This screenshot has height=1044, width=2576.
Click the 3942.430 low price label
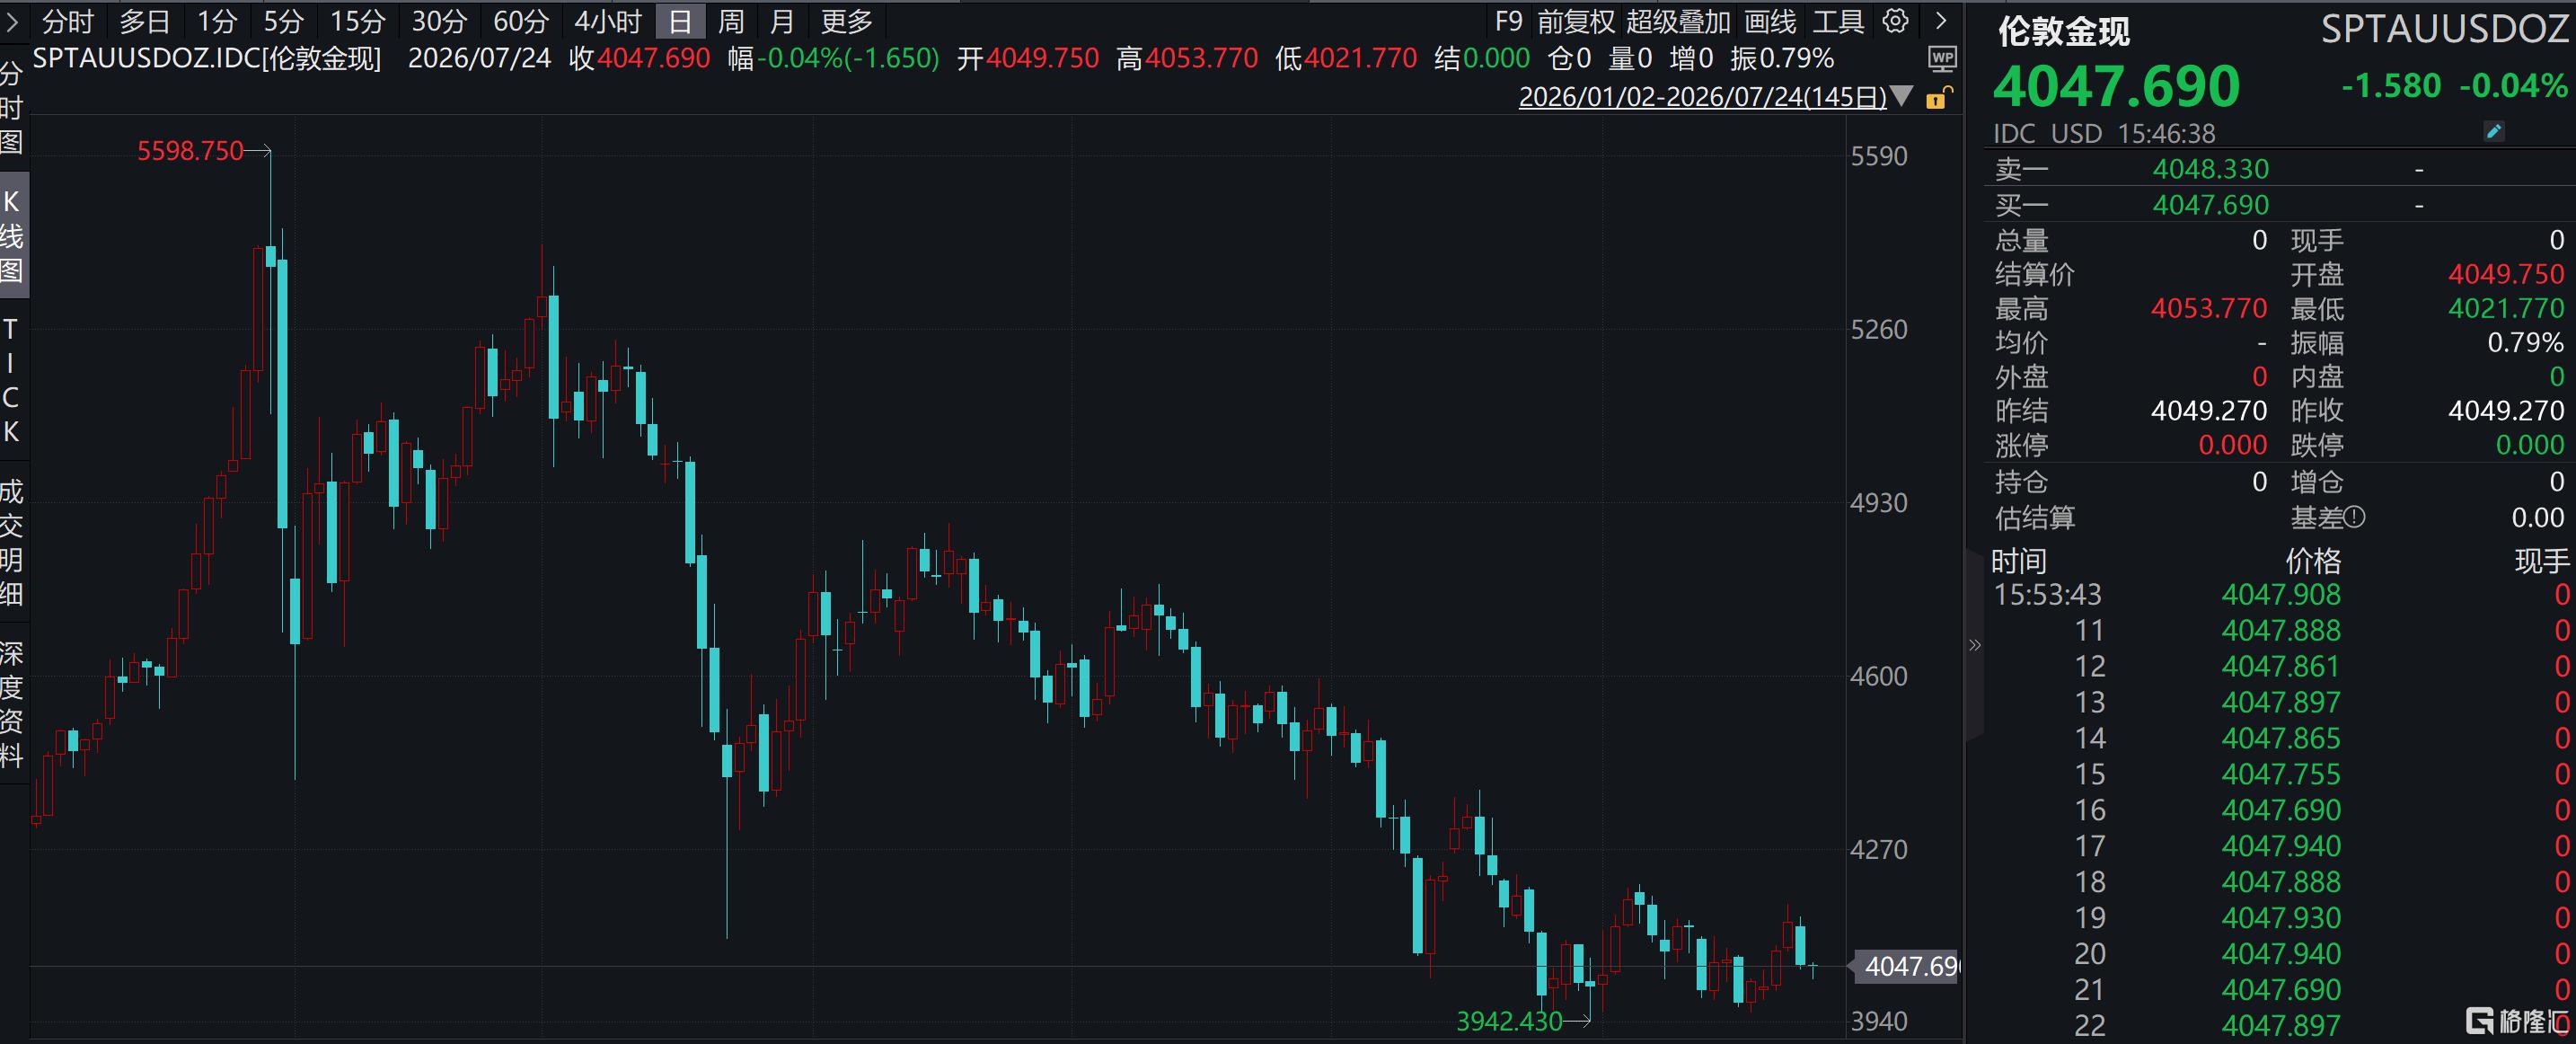coord(1509,1021)
